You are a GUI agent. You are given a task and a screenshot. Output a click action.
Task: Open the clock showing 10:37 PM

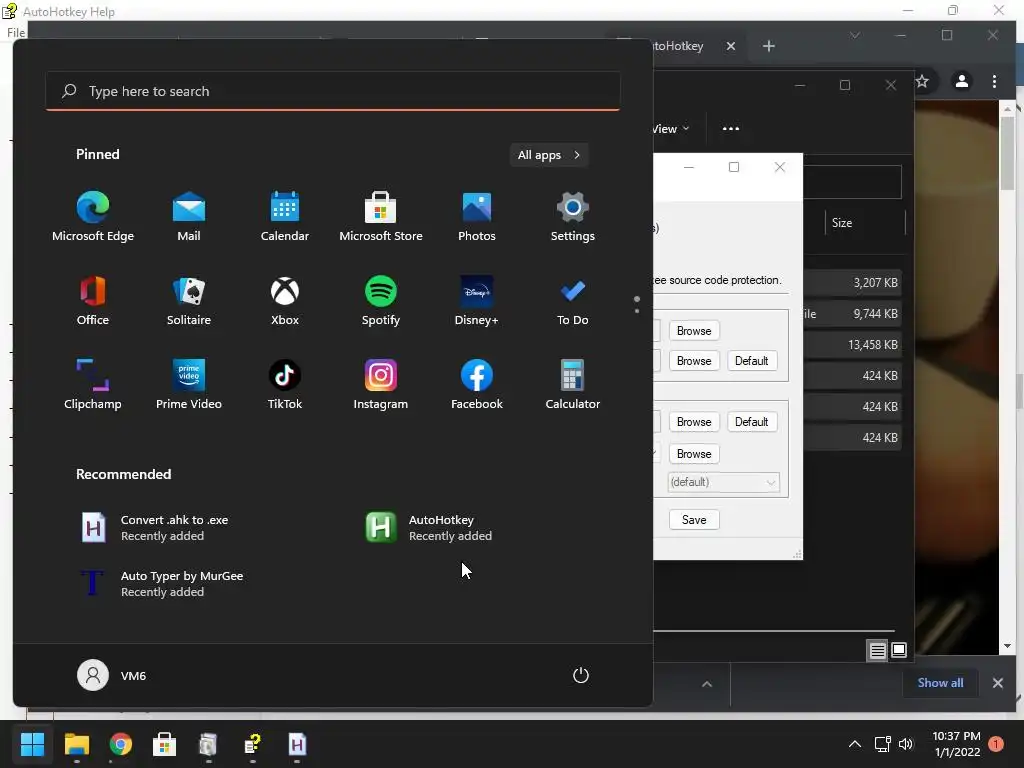(956, 744)
